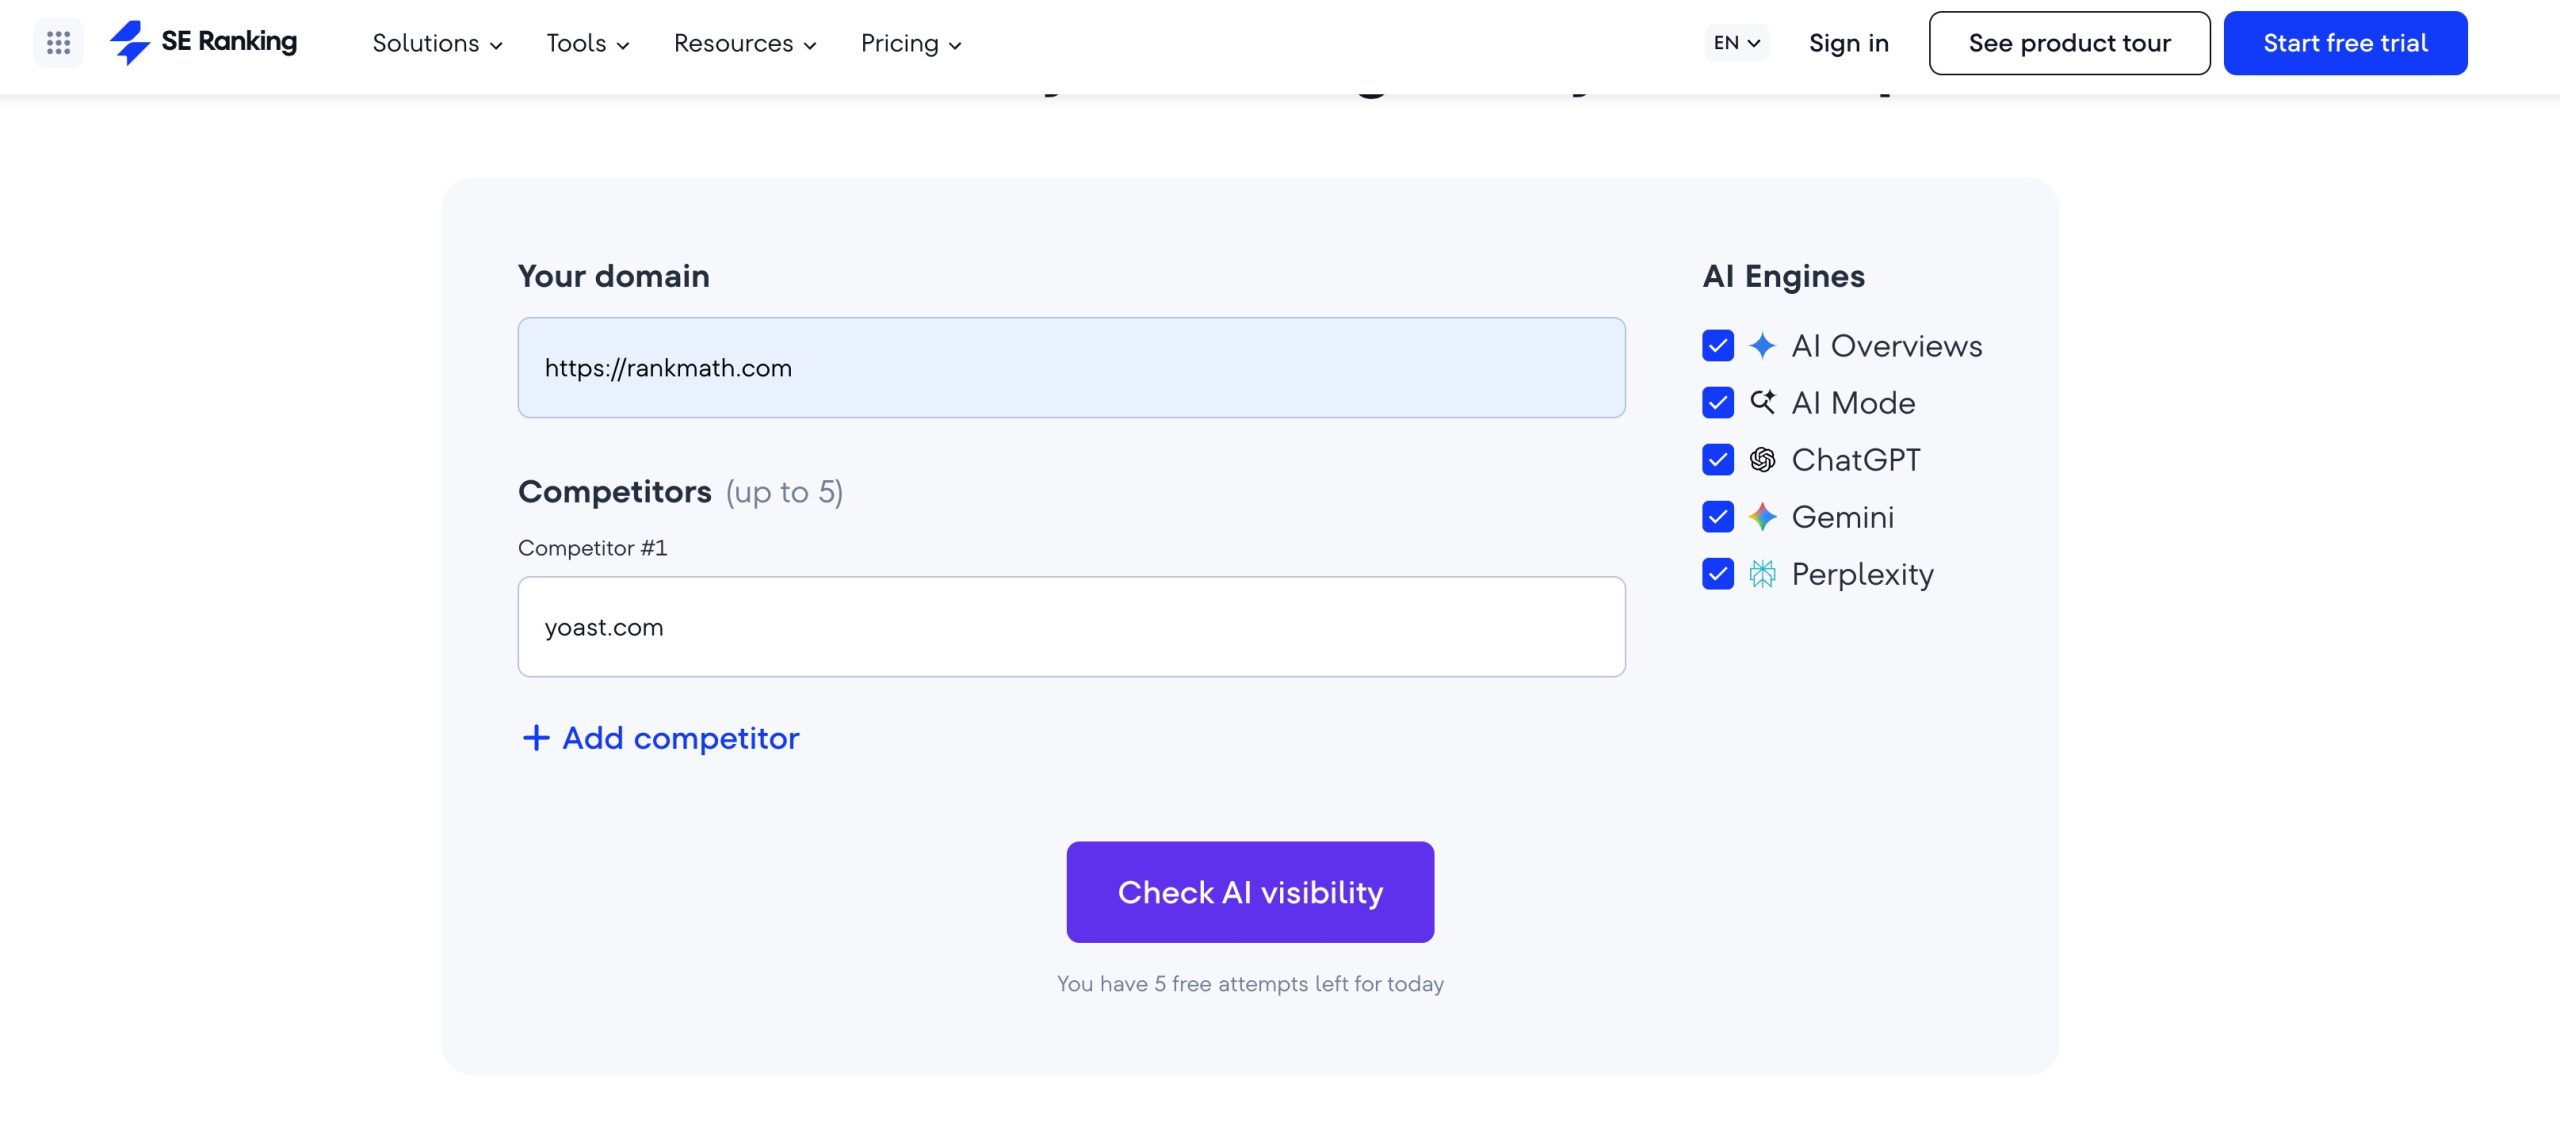Screen dimensions: 2560x1122
Task: Uncheck the Perplexity checkbox
Action: (x=1718, y=574)
